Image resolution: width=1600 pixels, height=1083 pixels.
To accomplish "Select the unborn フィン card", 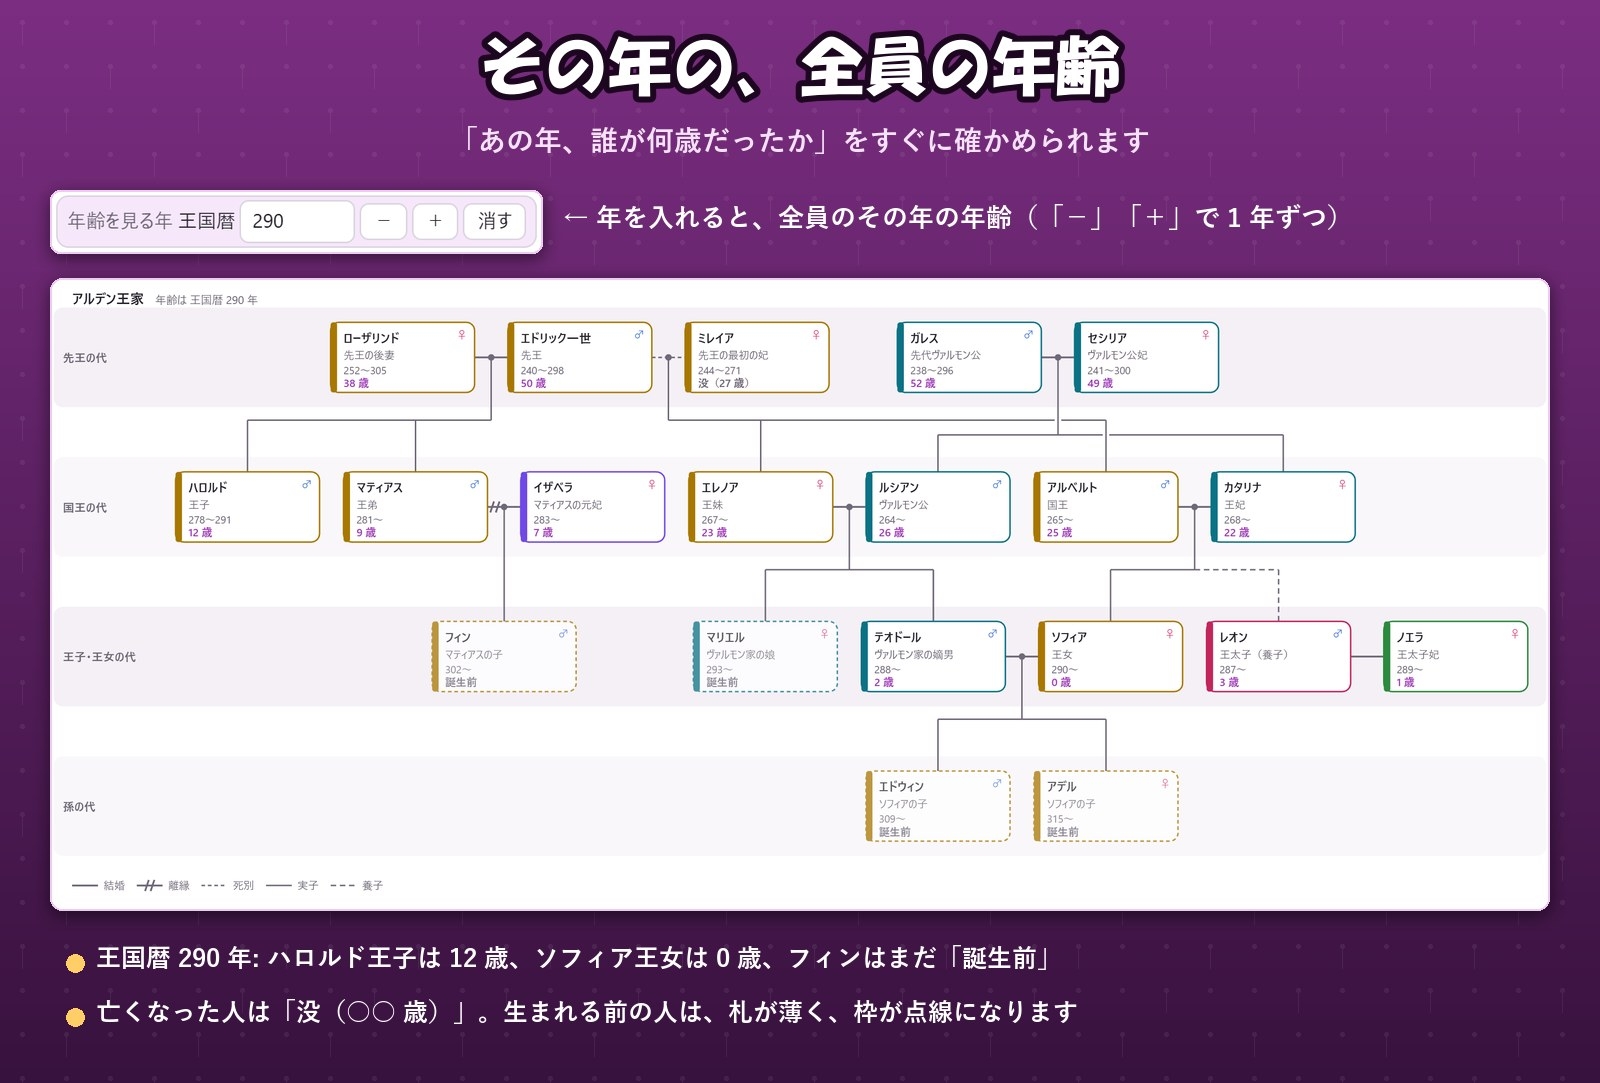I will [504, 657].
